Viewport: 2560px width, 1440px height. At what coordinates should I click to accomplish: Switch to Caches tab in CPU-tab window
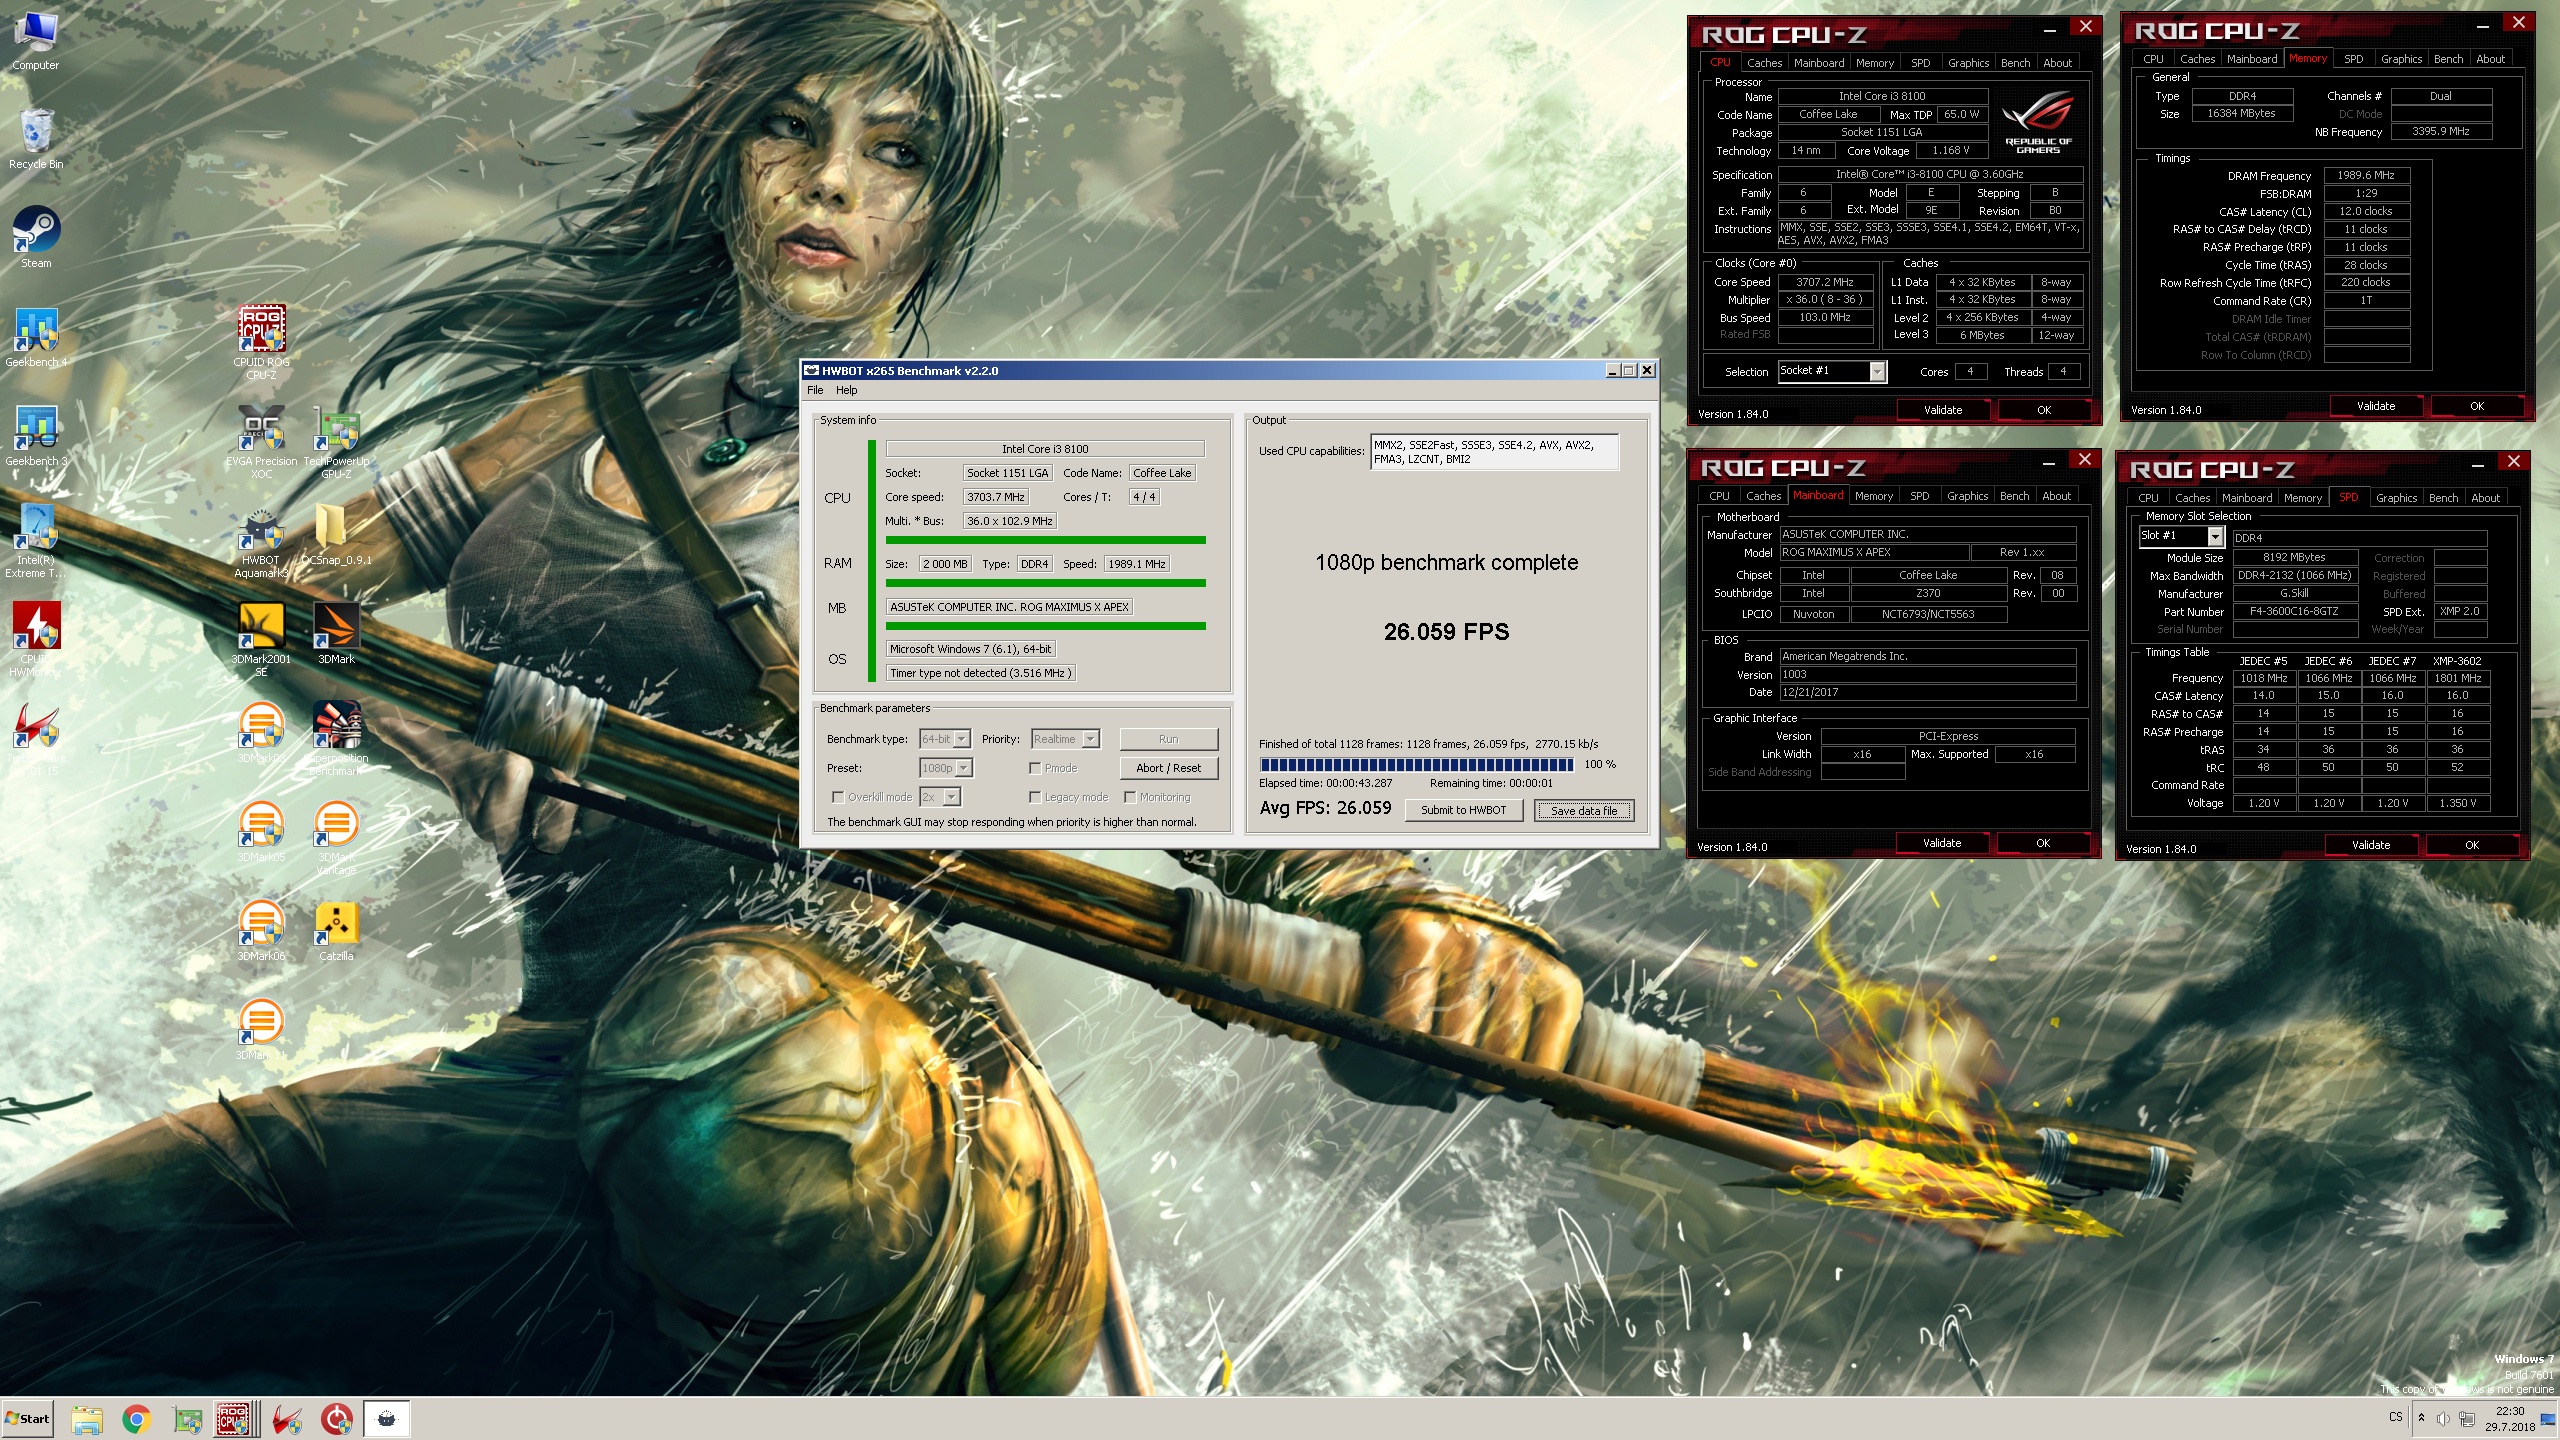[1764, 63]
